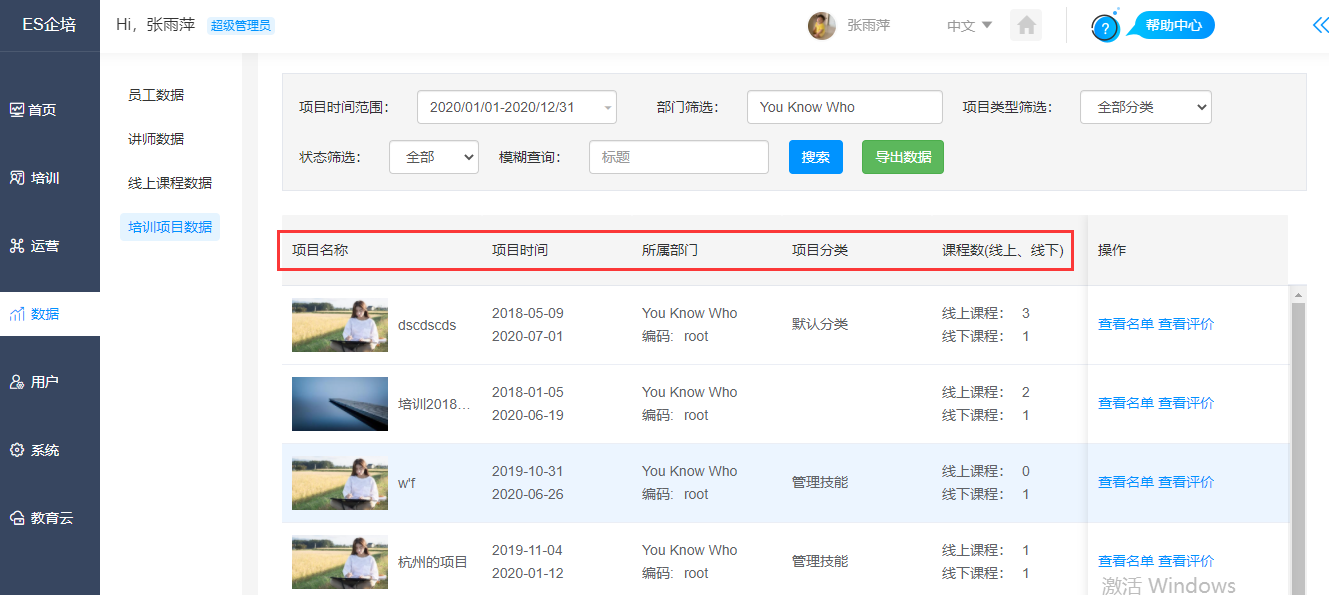Click the 所属部门 column header

click(670, 250)
